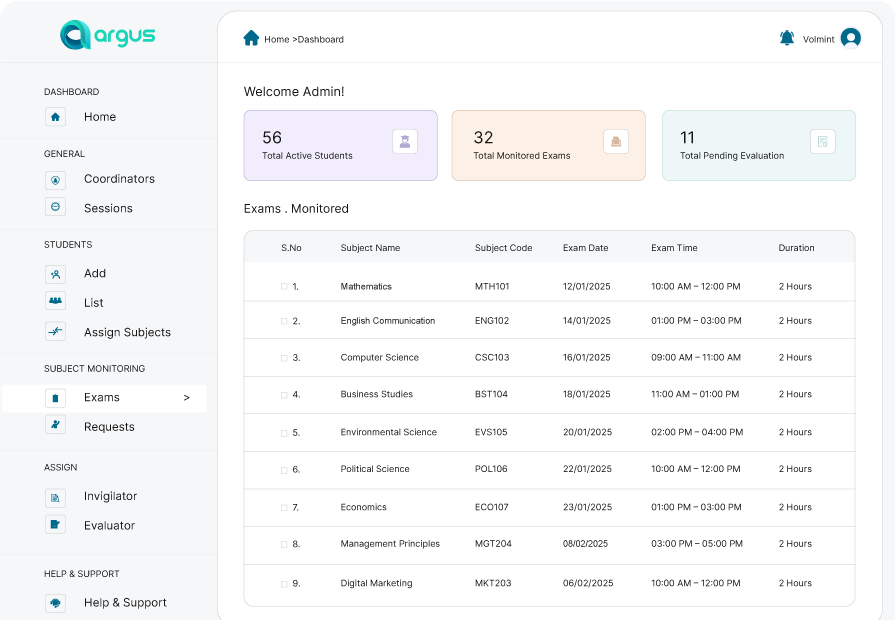Image resolution: width=895 pixels, height=620 pixels.
Task: Click the Assign Subjects sidebar icon
Action: click(56, 332)
